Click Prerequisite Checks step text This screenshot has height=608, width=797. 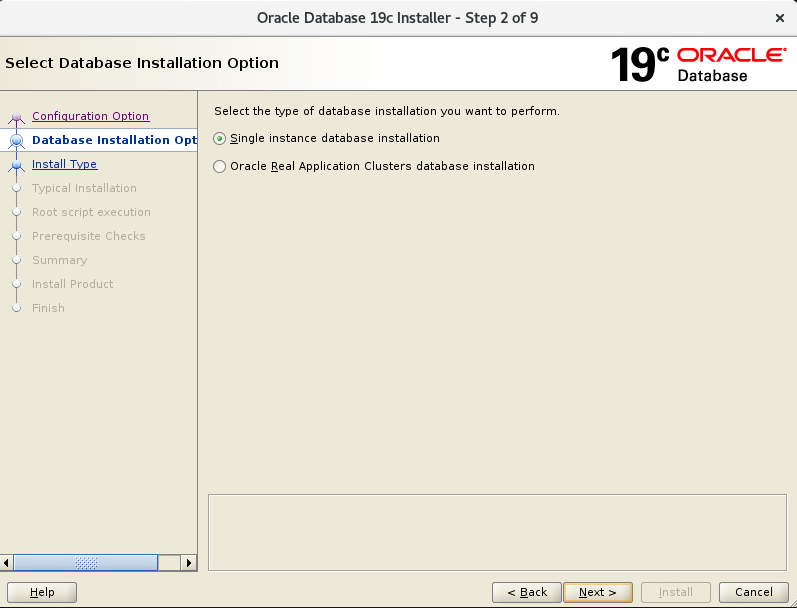pyautogui.click(x=89, y=236)
